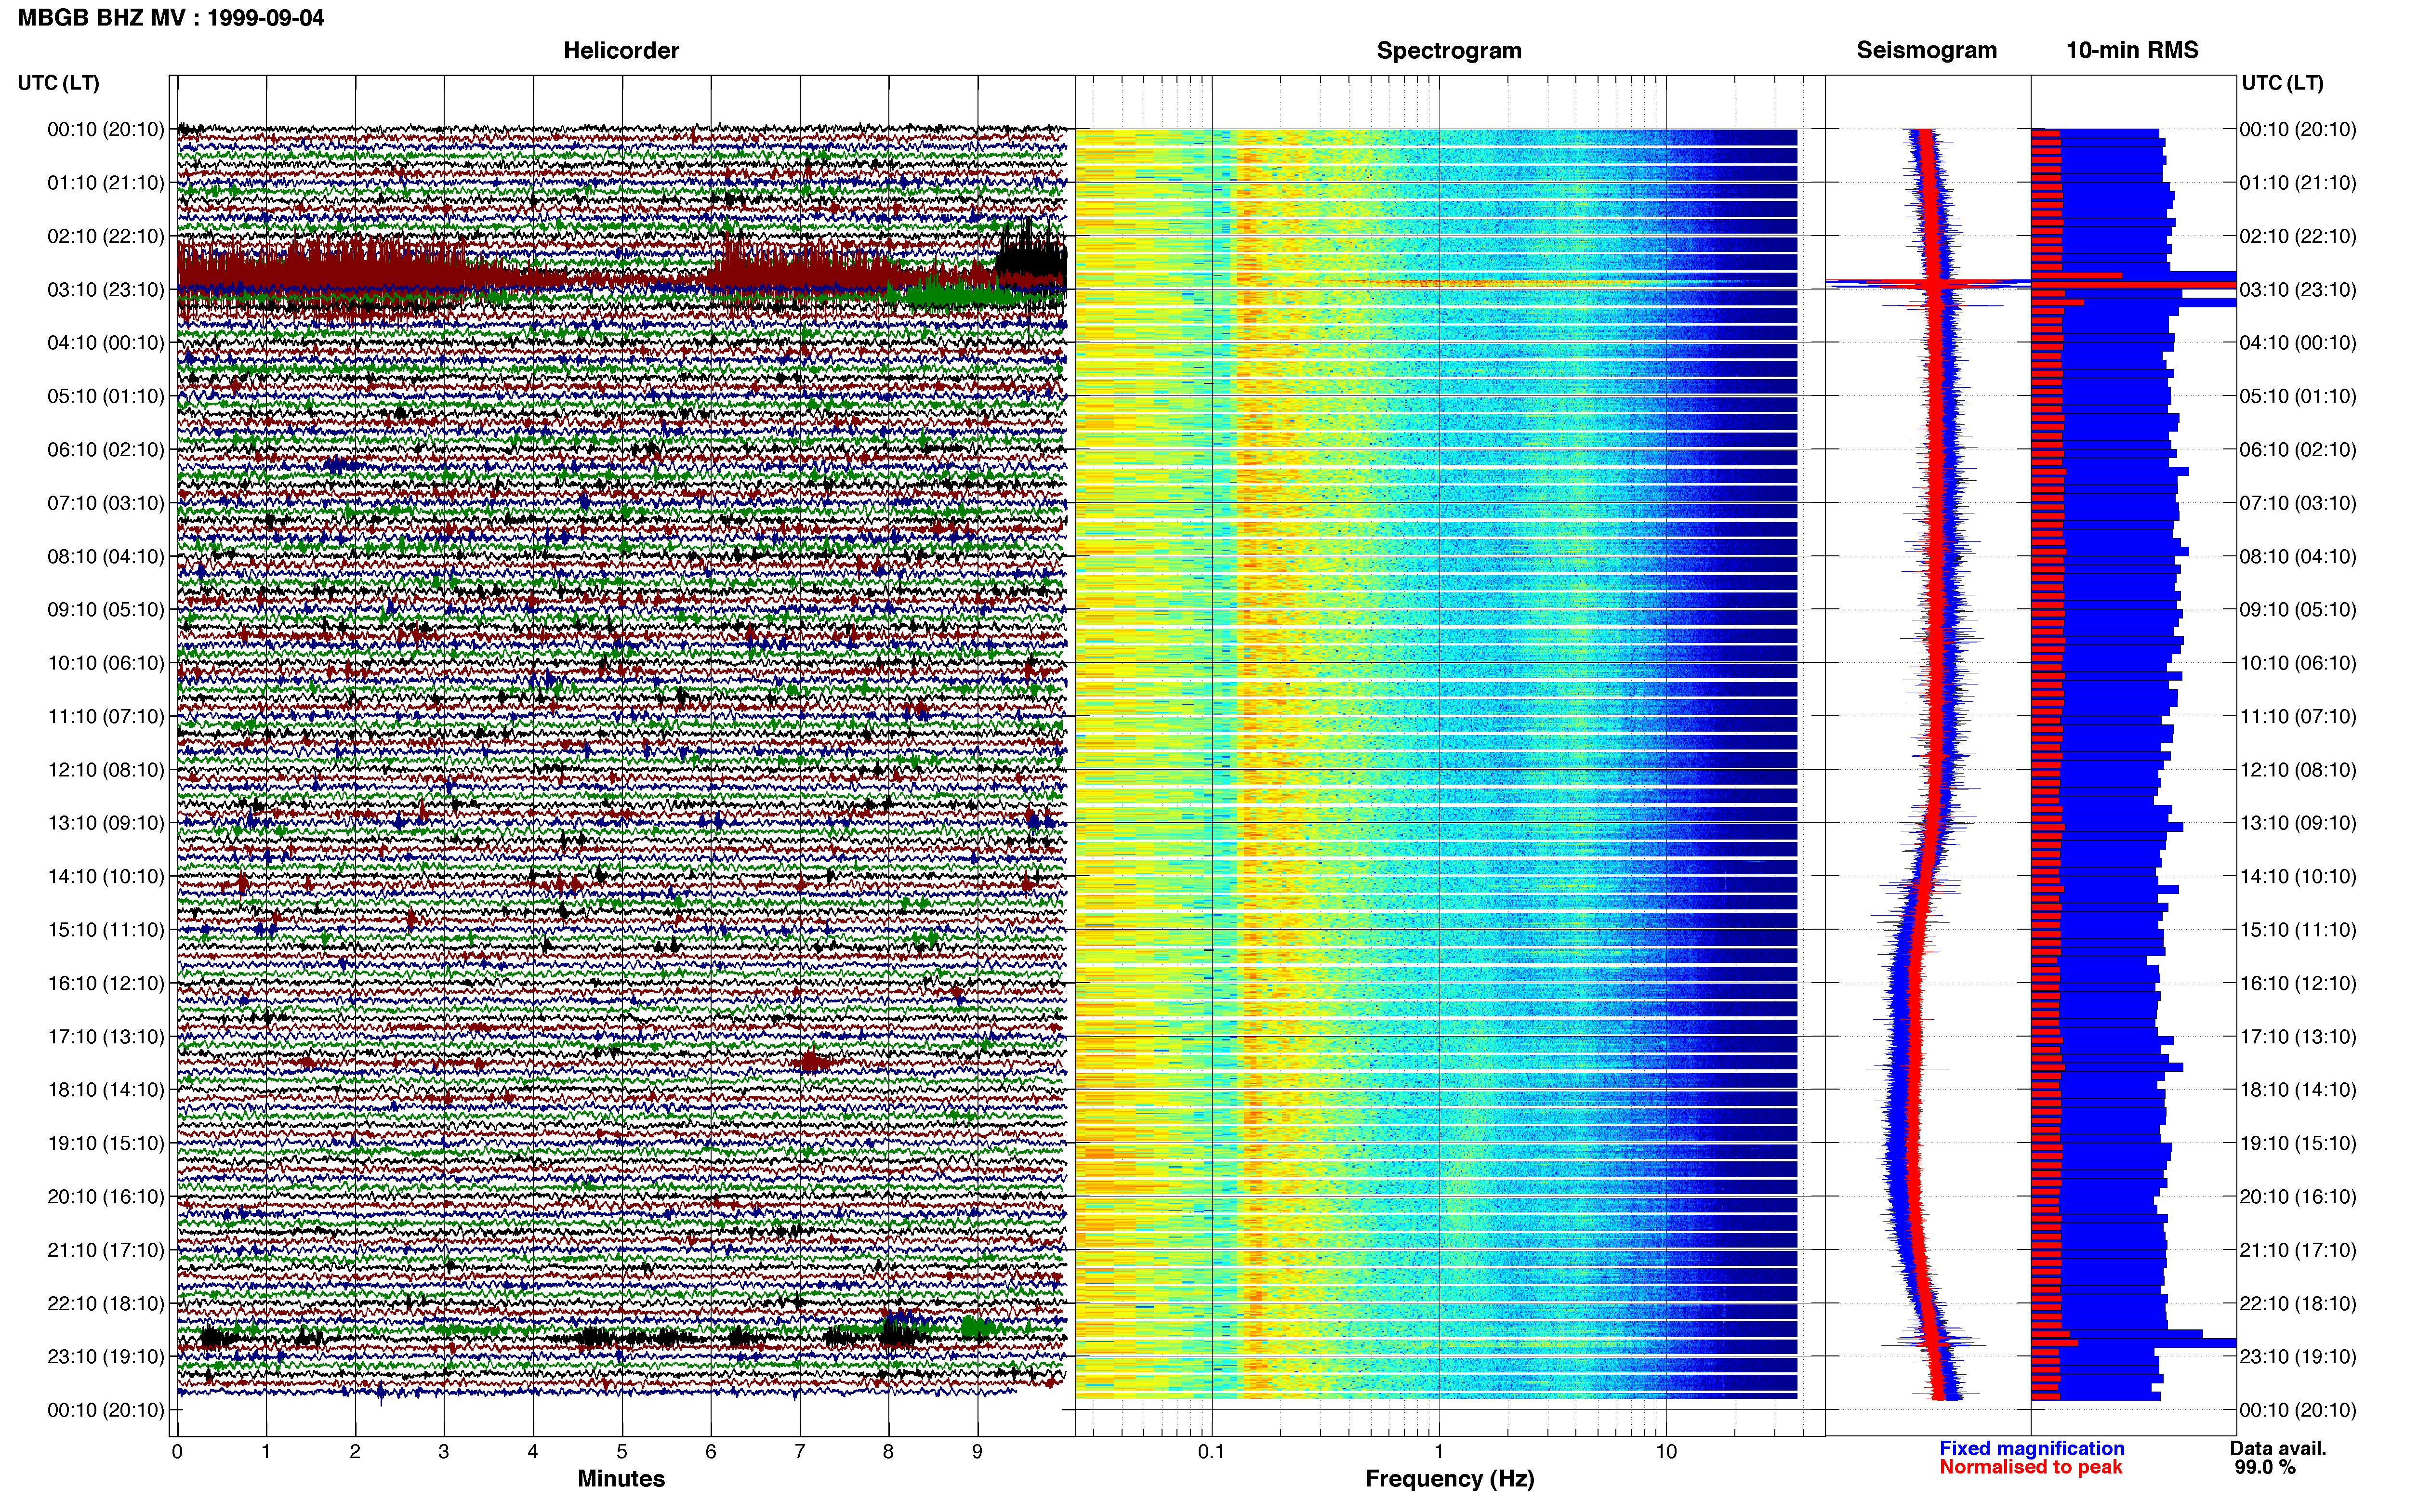
Task: Click the 'Data avail.' label
Action: point(2278,1449)
